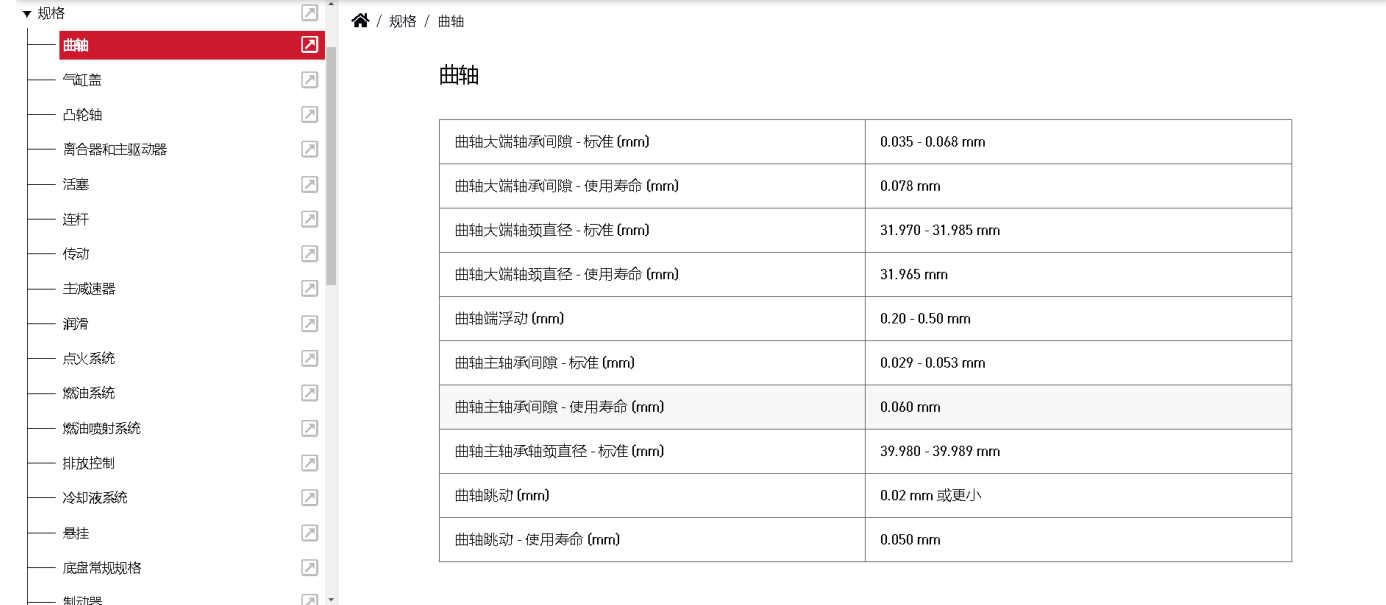Open 传动 via its external link icon
Screen dimensions: 1386x605
(x=309, y=253)
